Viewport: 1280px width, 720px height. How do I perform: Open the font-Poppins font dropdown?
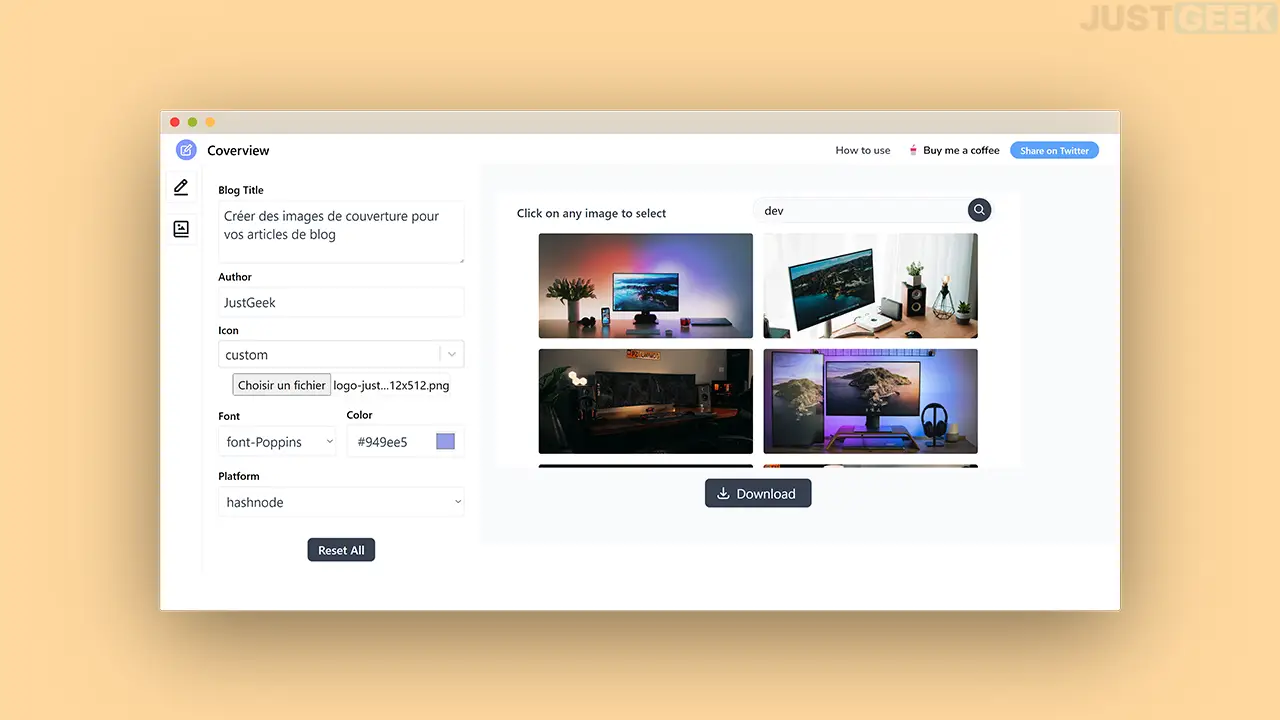276,441
